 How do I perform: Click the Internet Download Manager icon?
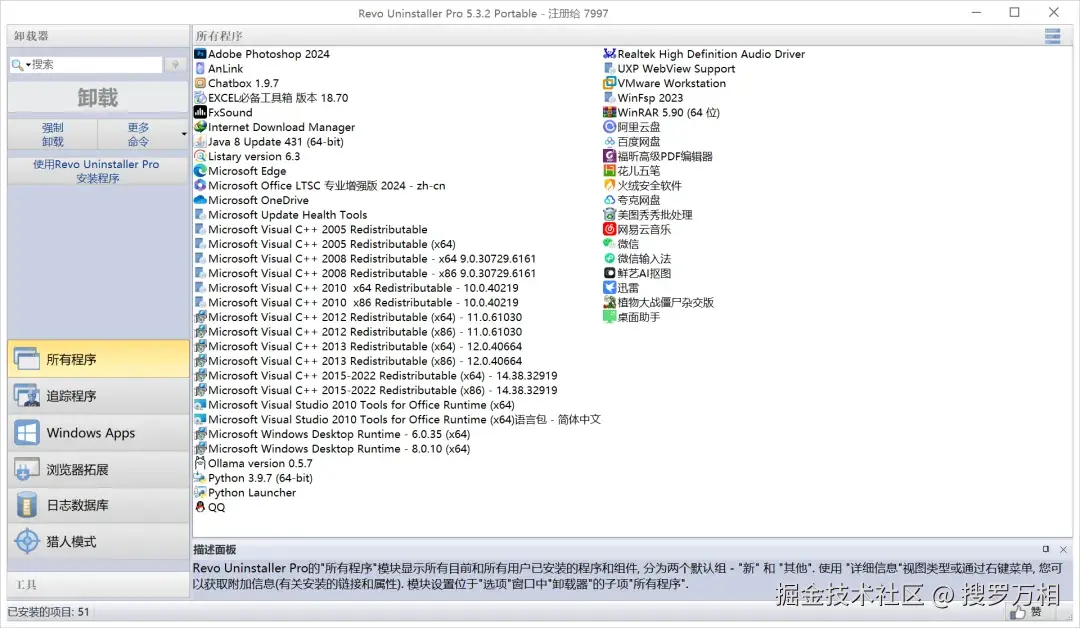tap(200, 127)
